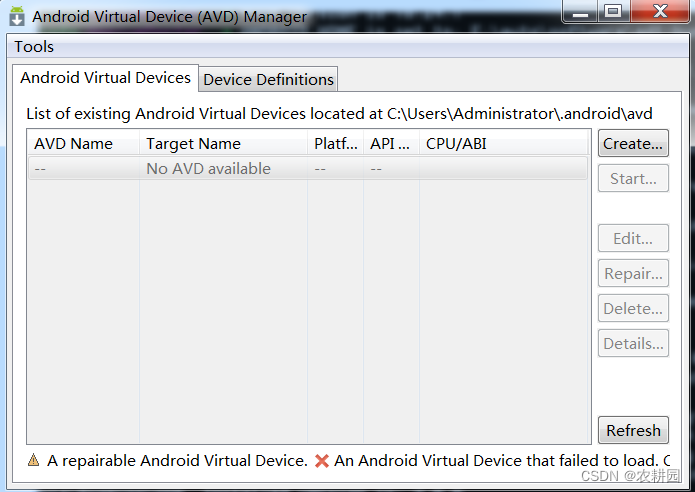
Task: Sort by the AVD Name column header
Action: point(83,143)
